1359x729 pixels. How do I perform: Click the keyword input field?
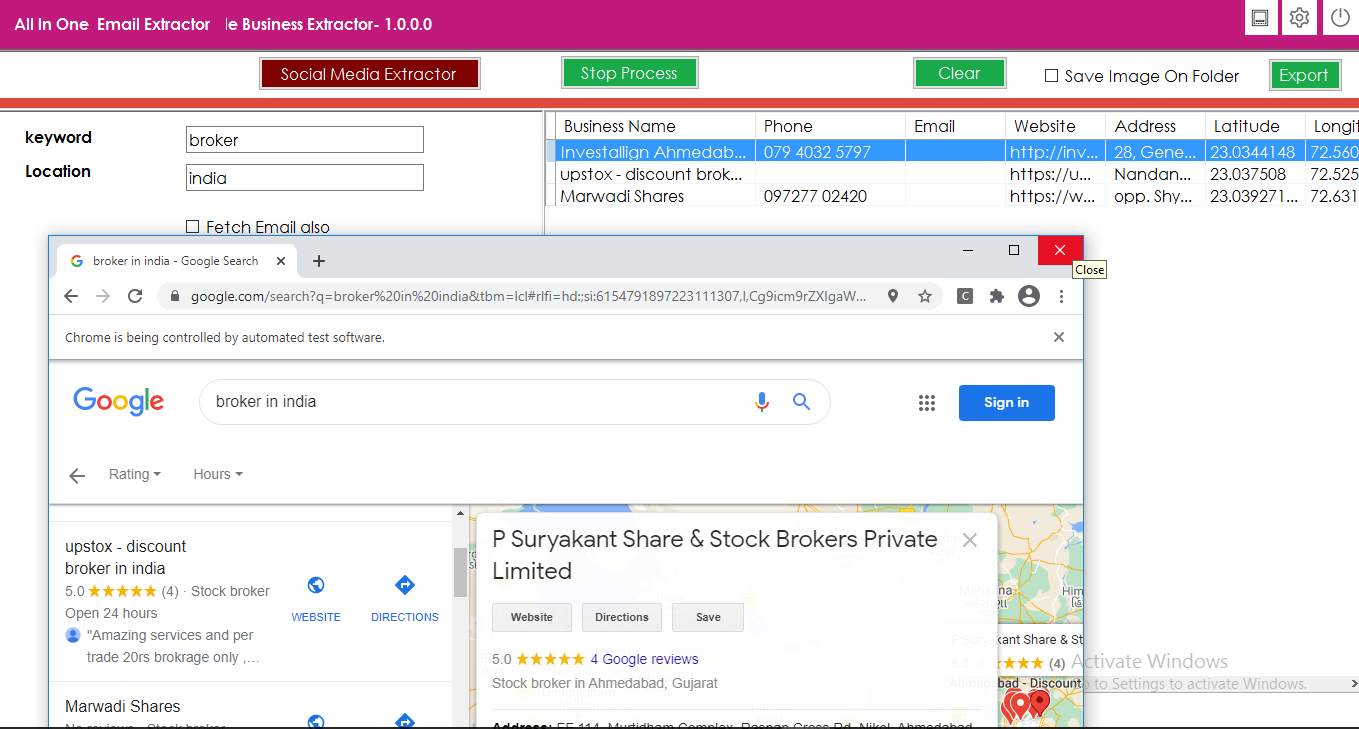pyautogui.click(x=305, y=140)
